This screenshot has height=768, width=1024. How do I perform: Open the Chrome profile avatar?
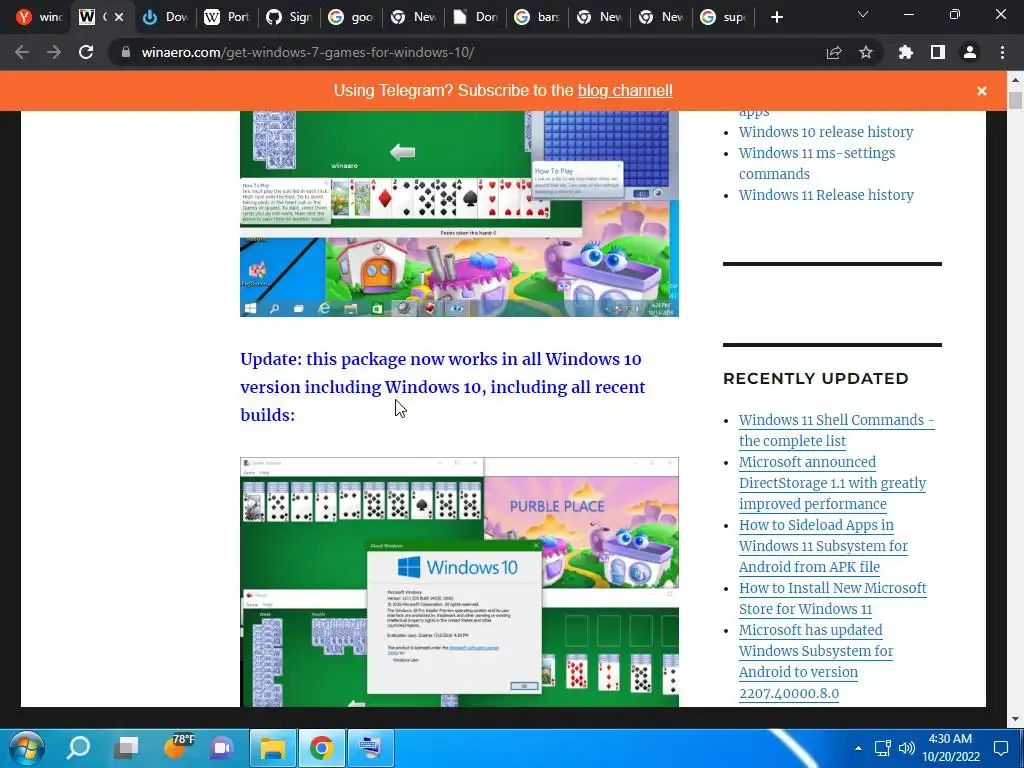(x=970, y=52)
